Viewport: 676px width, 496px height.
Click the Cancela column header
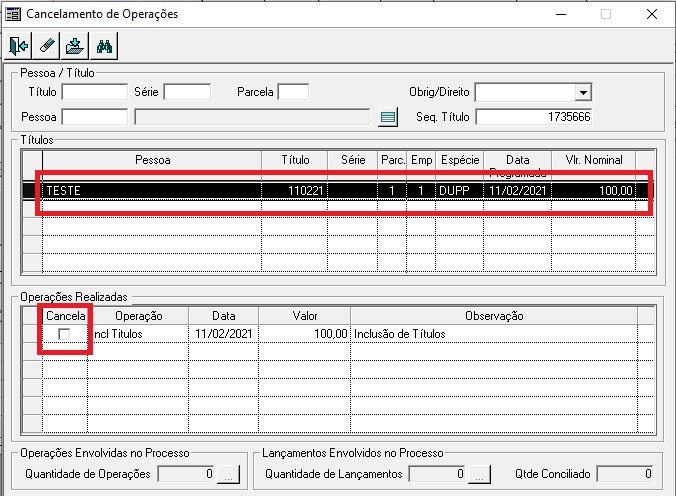[66, 316]
